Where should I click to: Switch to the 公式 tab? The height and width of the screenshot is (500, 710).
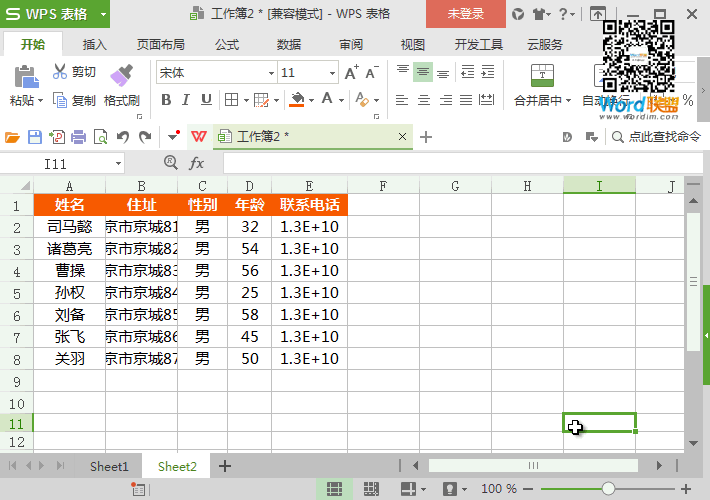click(x=227, y=44)
